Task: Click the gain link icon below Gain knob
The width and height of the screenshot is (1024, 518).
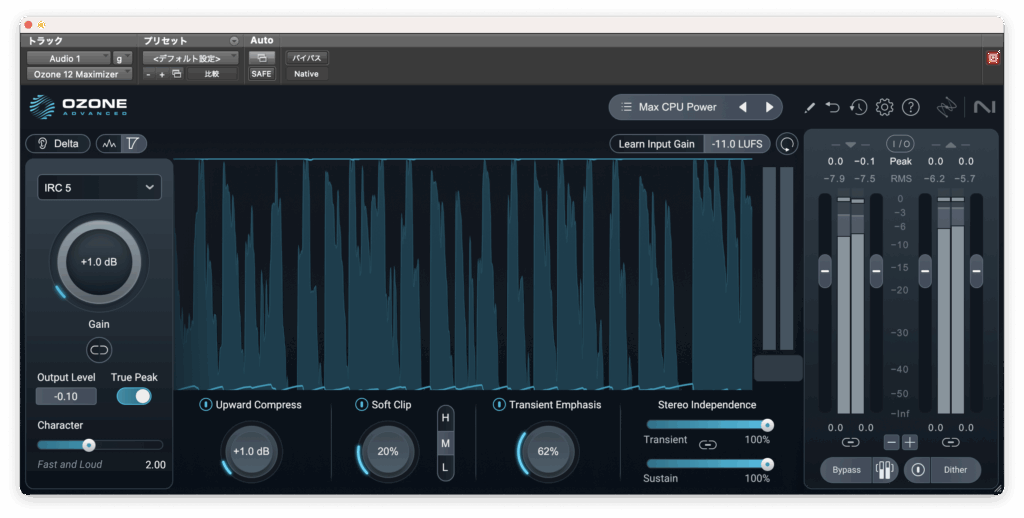Action: tap(99, 349)
